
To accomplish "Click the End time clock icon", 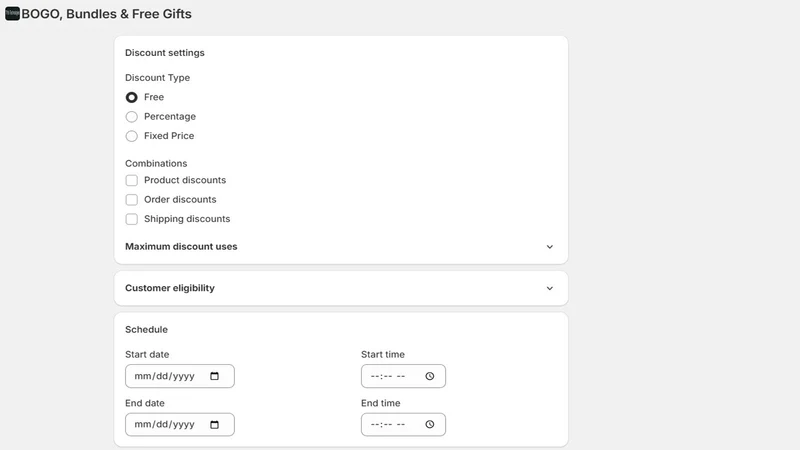I will (x=430, y=424).
